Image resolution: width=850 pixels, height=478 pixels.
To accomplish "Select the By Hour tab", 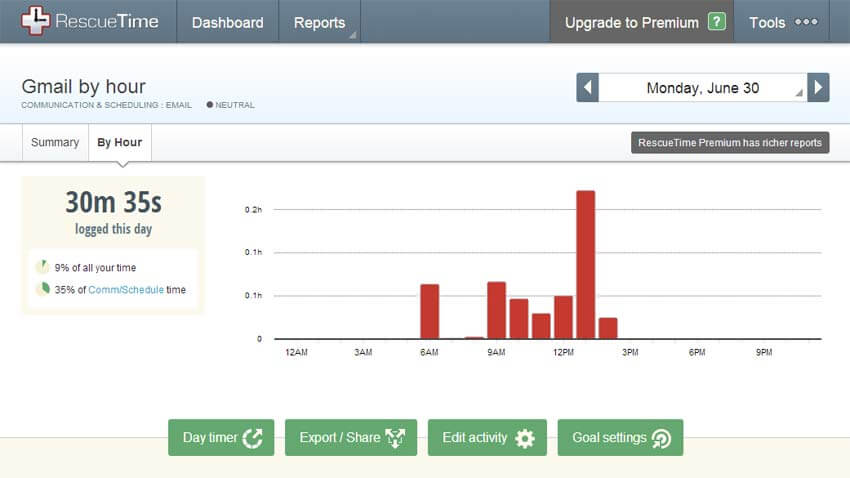I will click(x=120, y=142).
